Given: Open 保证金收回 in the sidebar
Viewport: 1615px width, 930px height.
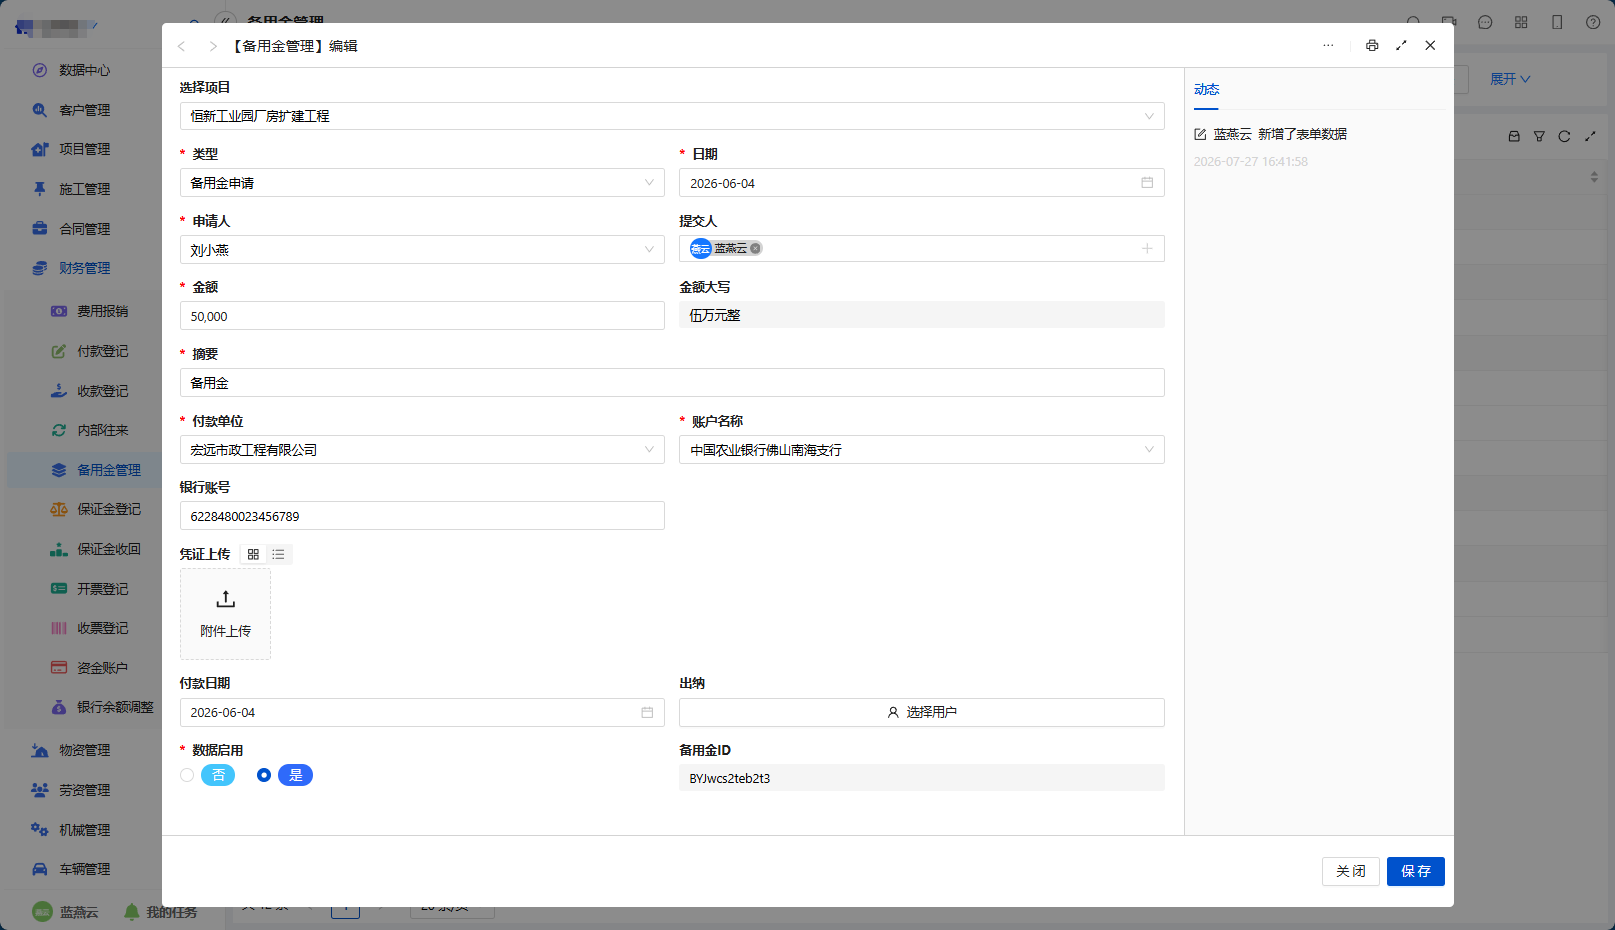Looking at the screenshot, I should click(108, 549).
